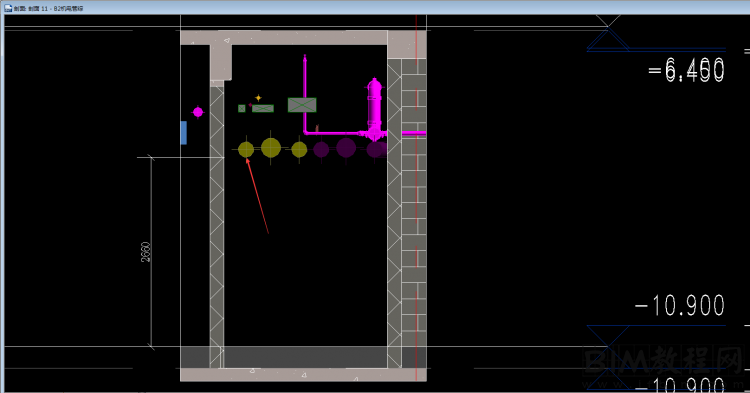Select the magenta vertical riser pipe
Image resolution: width=750 pixels, height=393 pixels.
[305, 94]
